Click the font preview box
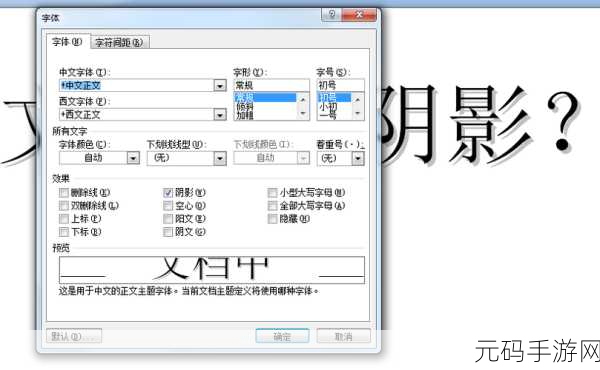 pyautogui.click(x=212, y=270)
